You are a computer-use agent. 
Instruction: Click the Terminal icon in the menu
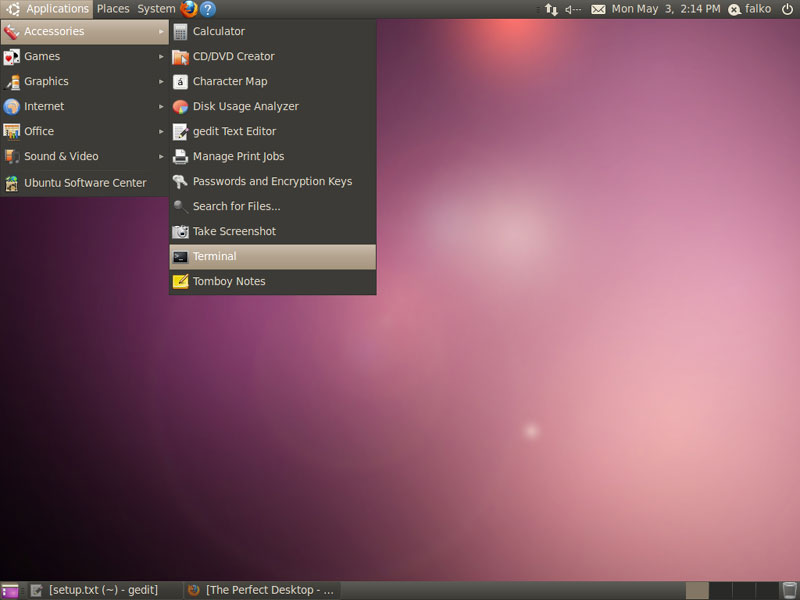[180, 257]
